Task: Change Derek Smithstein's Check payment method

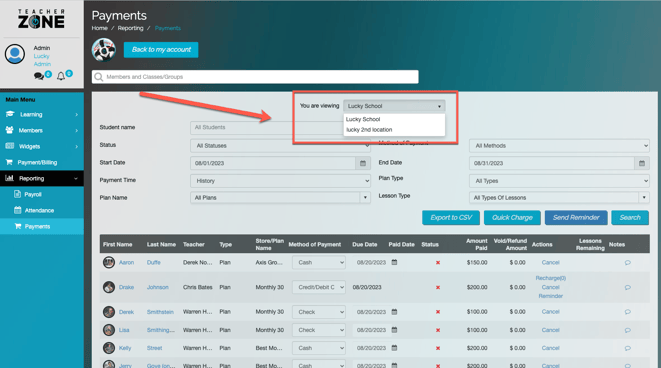Action: coord(319,312)
